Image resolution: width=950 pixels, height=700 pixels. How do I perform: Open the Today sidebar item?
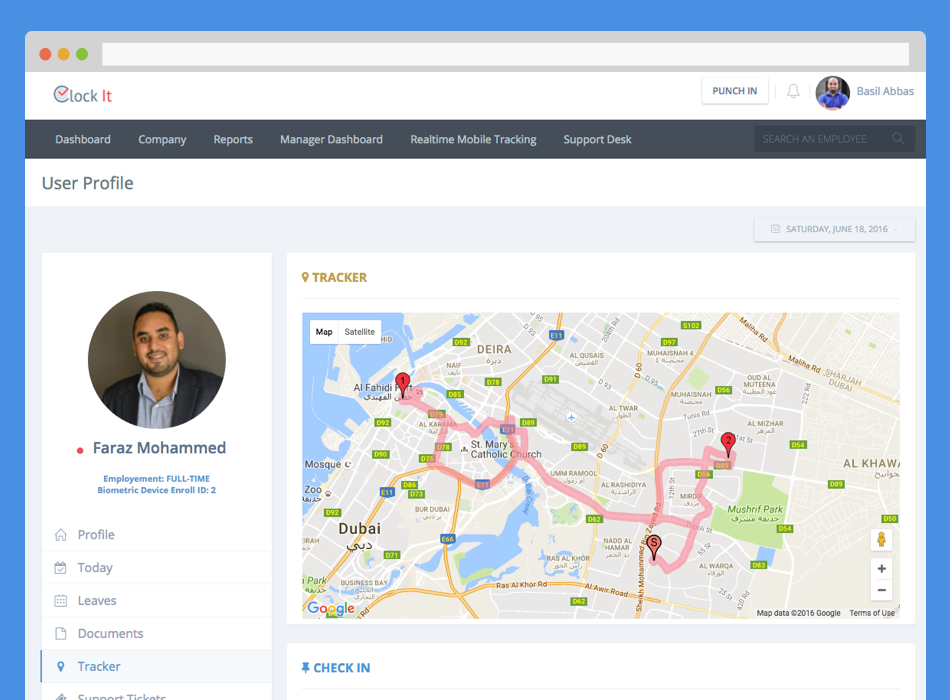tap(156, 568)
